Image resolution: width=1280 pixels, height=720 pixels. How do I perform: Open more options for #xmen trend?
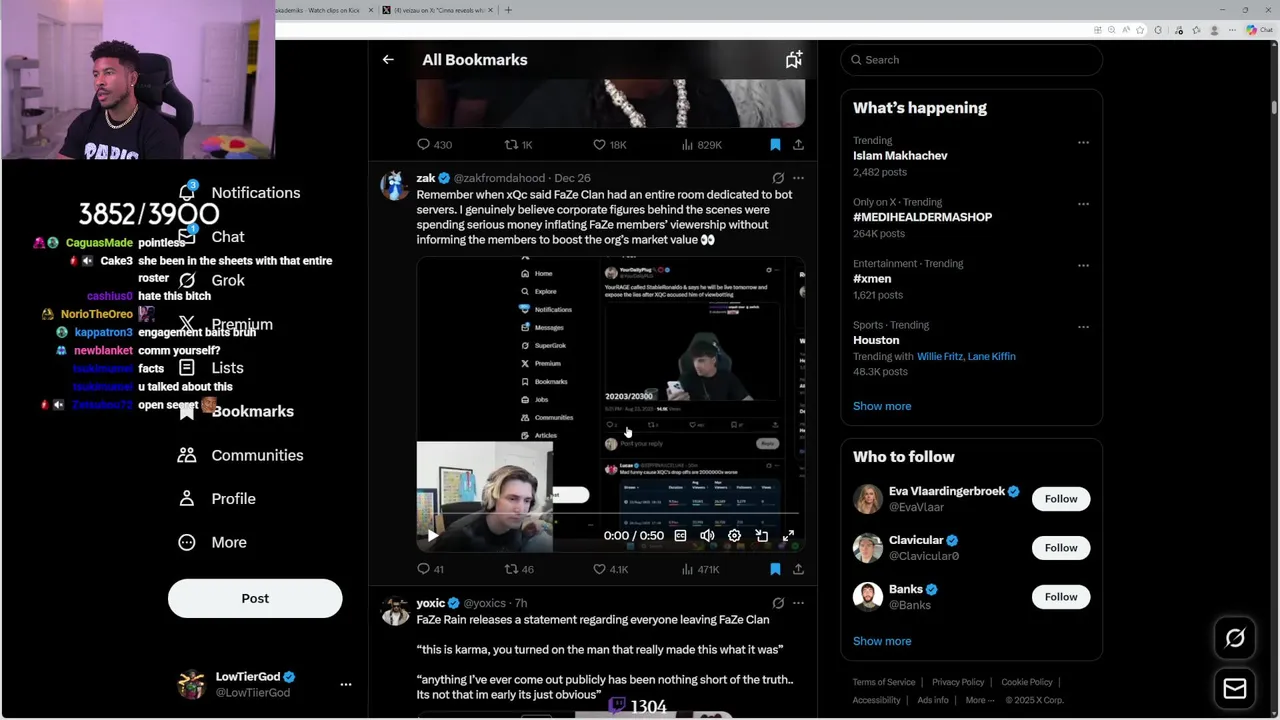tap(1083, 265)
